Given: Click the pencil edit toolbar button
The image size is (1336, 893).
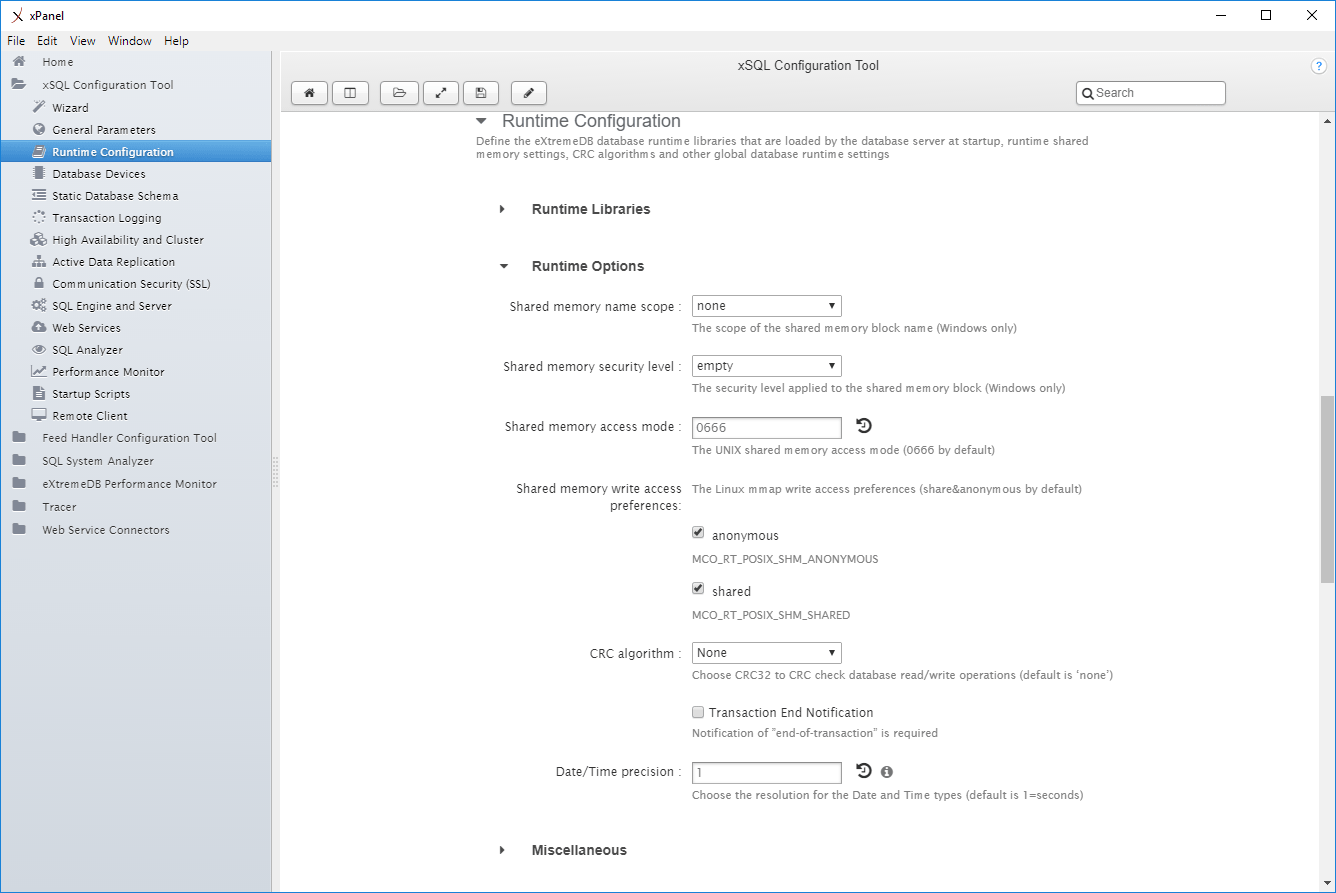Looking at the screenshot, I should [x=529, y=93].
